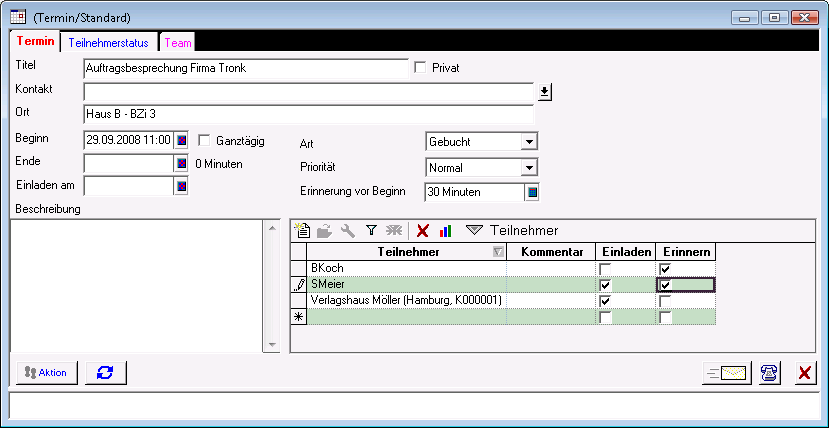Uncheck Erinnern for BKoch
This screenshot has width=829, height=428.
[x=666, y=269]
